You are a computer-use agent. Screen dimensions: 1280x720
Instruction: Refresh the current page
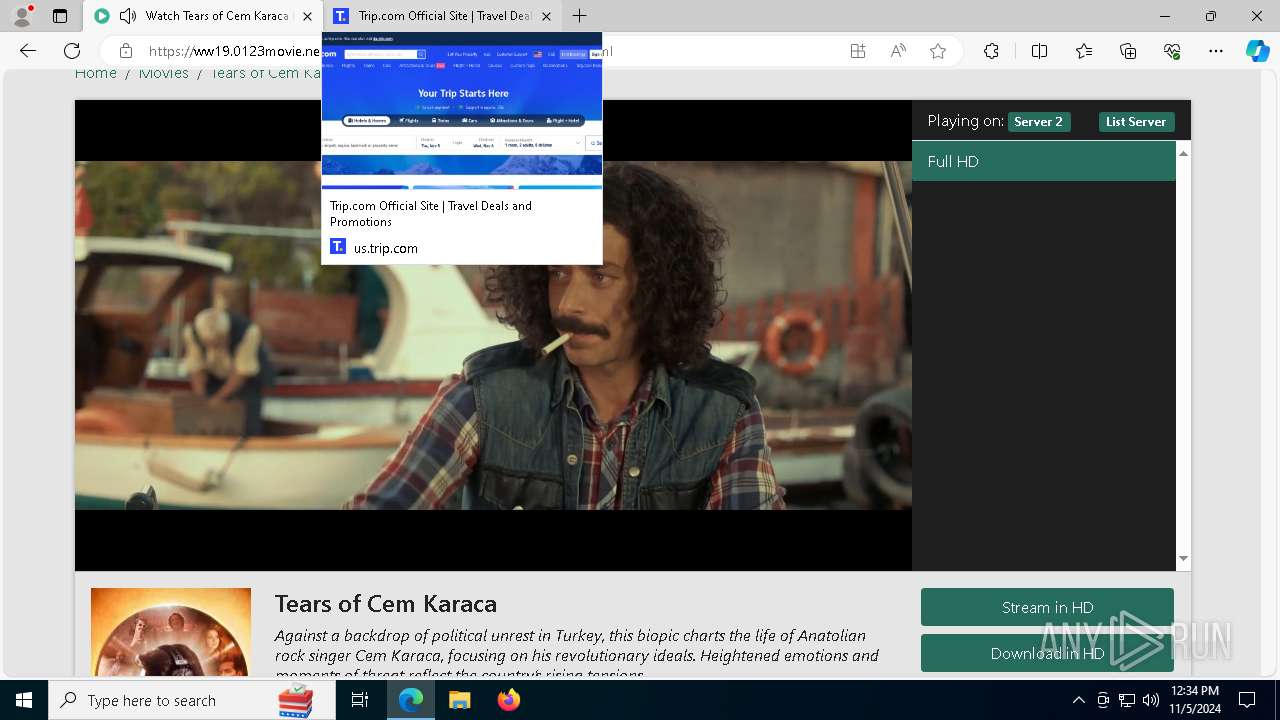[x=72, y=51]
